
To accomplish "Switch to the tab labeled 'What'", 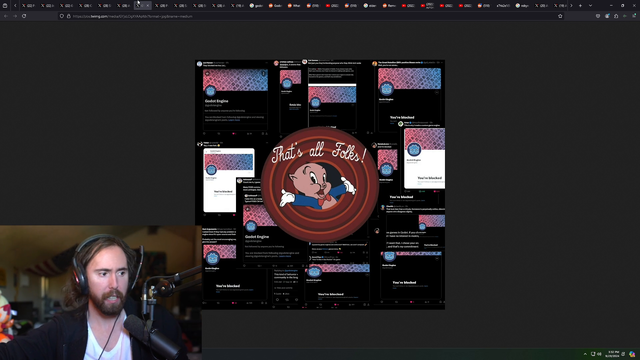I will click(294, 6).
